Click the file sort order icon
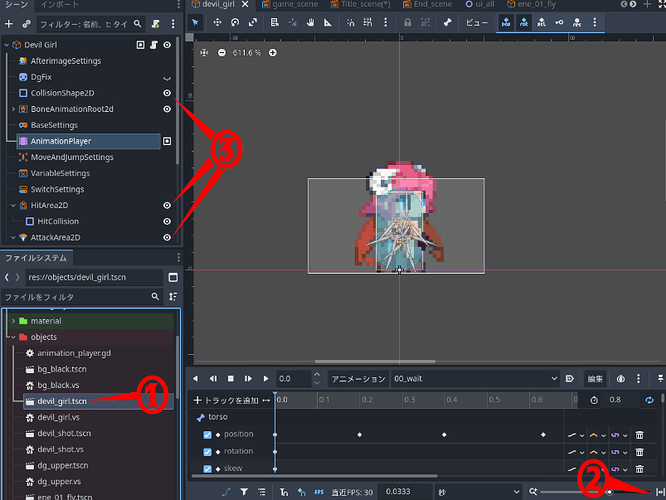 [173, 297]
